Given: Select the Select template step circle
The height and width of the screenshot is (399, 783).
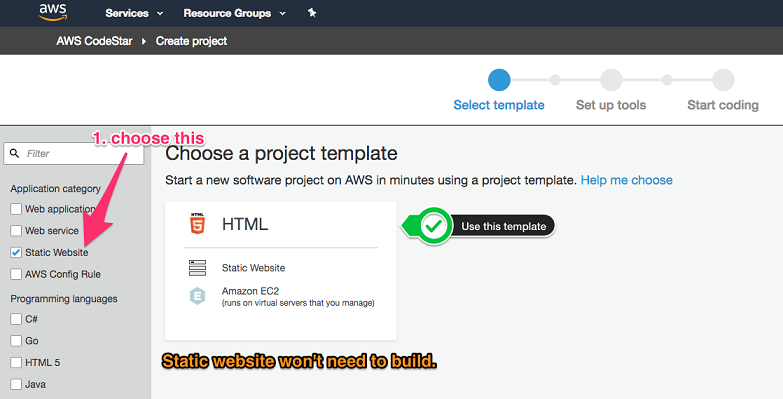Looking at the screenshot, I should pyautogui.click(x=499, y=80).
